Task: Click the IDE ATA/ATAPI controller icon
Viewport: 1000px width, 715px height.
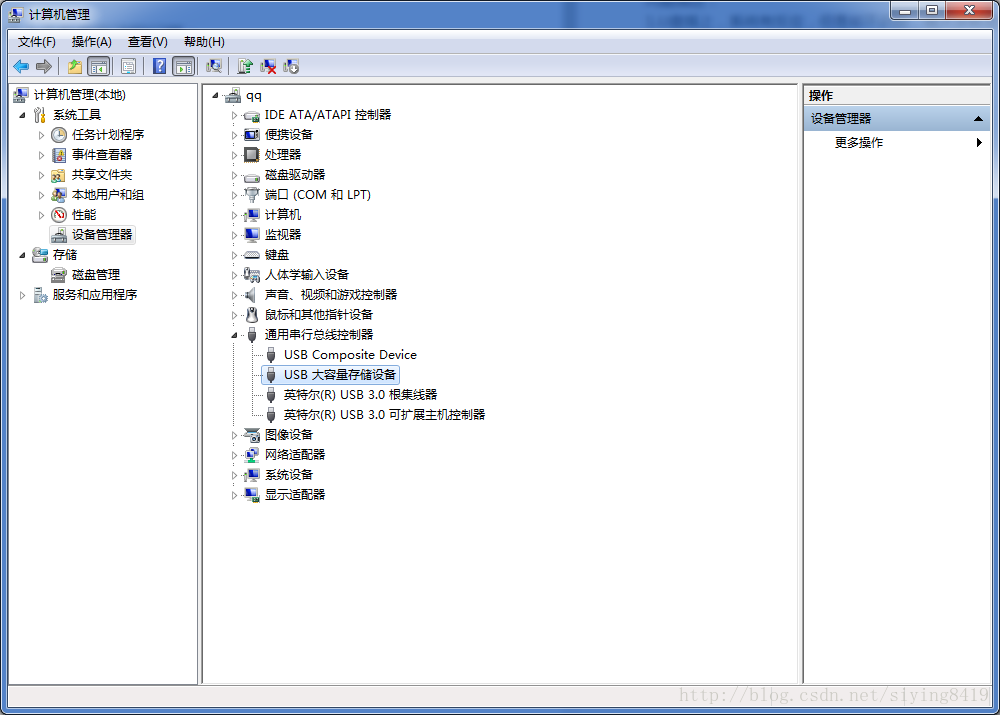Action: pyautogui.click(x=252, y=115)
